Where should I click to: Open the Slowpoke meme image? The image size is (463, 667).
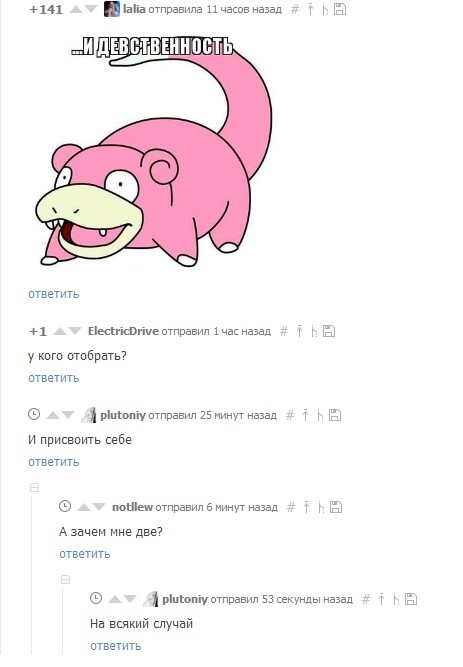[x=153, y=151]
